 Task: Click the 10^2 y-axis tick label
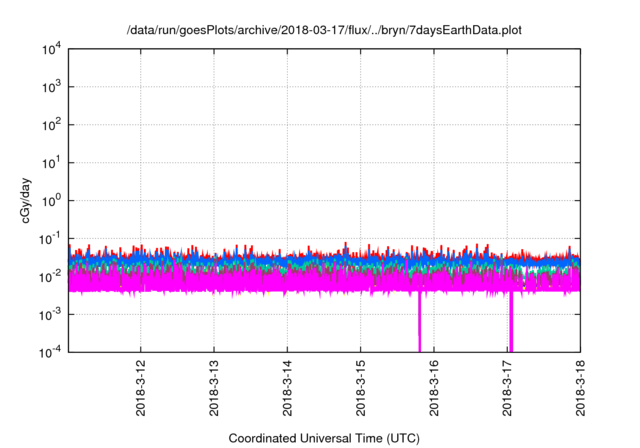click(51, 125)
